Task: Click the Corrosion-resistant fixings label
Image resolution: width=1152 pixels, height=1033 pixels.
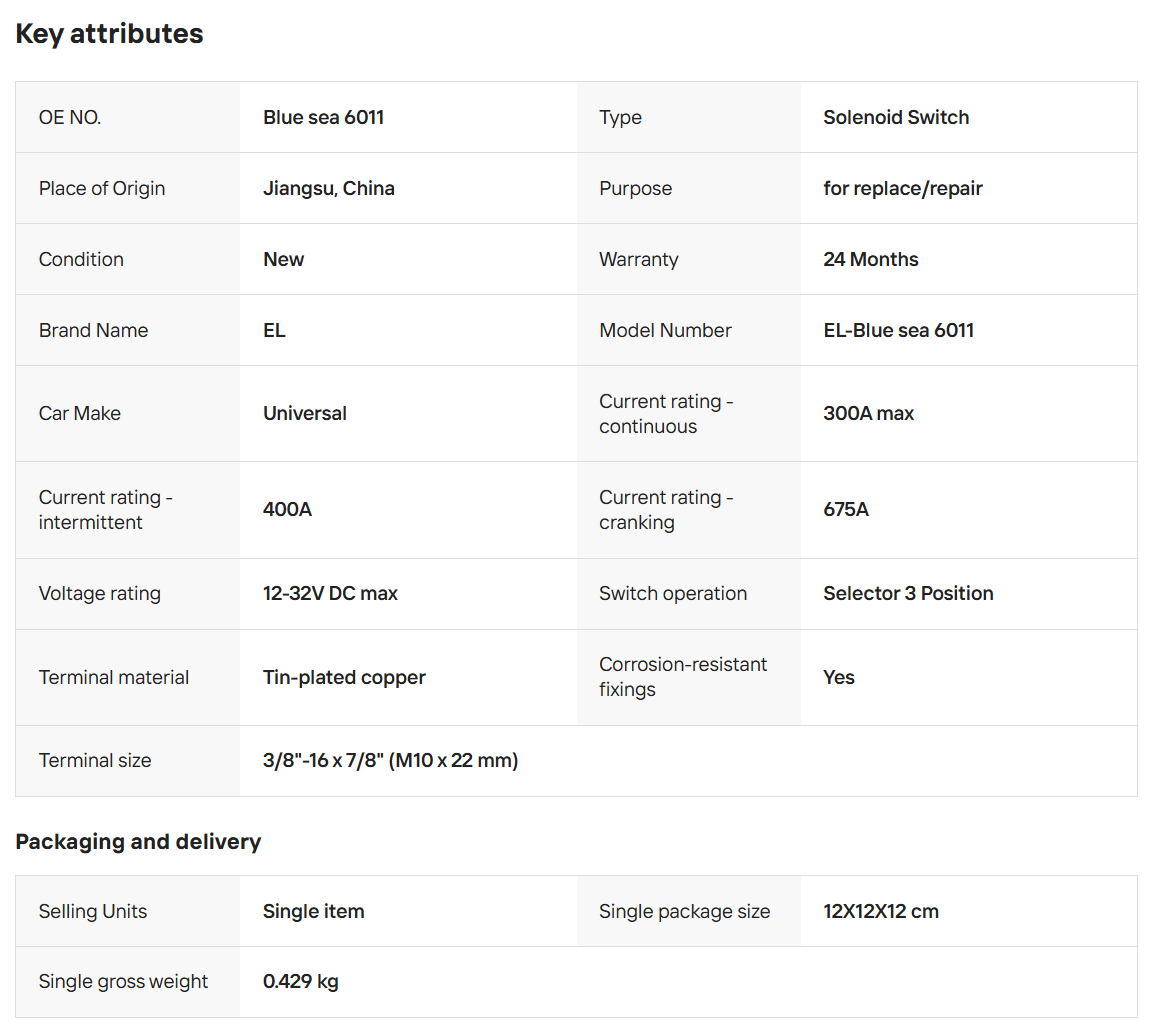Action: coord(683,677)
